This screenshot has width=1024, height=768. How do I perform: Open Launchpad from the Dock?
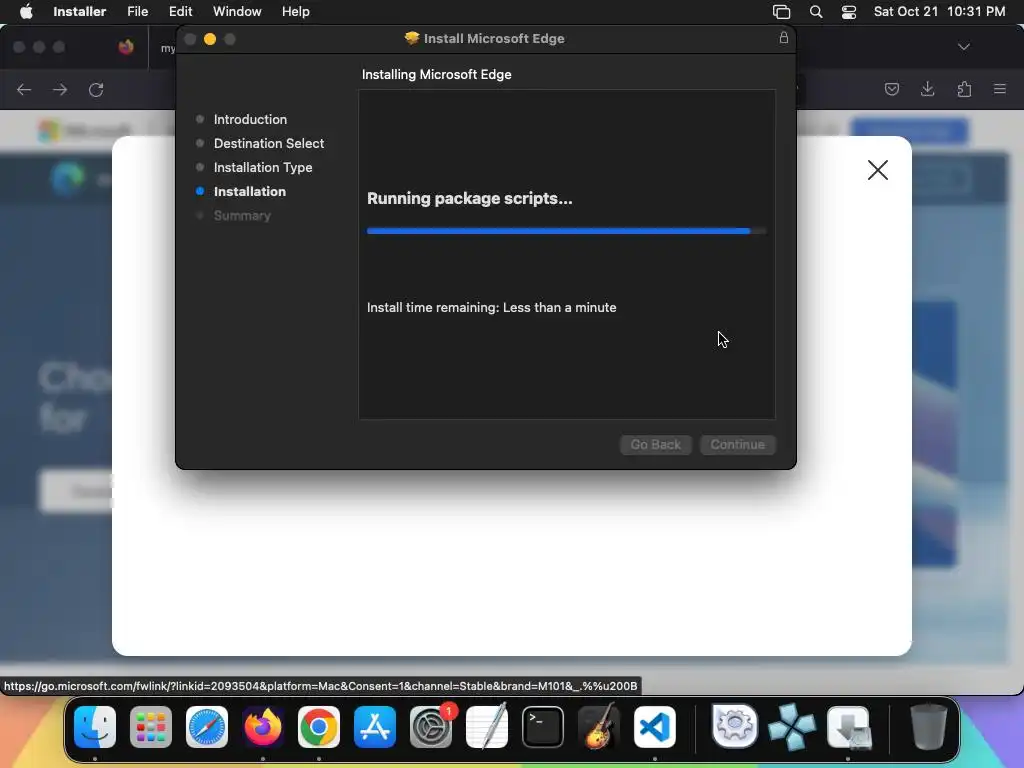click(151, 727)
